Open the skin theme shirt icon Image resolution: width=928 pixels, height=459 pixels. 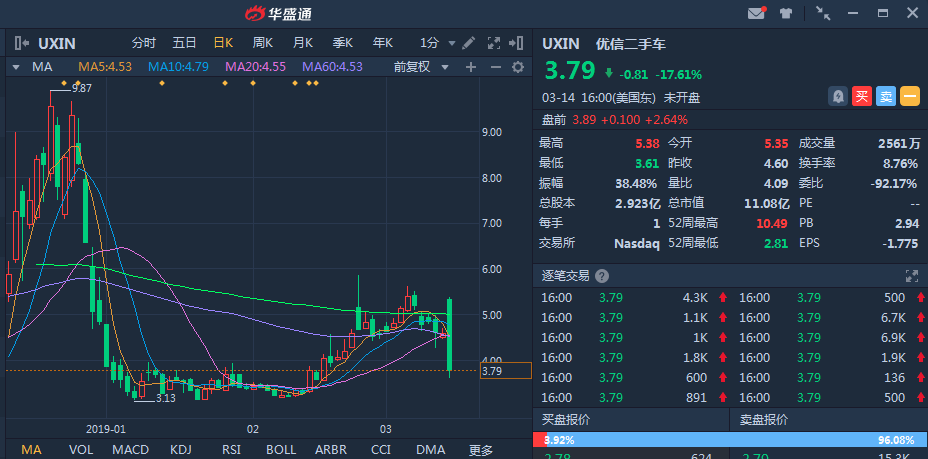point(786,13)
